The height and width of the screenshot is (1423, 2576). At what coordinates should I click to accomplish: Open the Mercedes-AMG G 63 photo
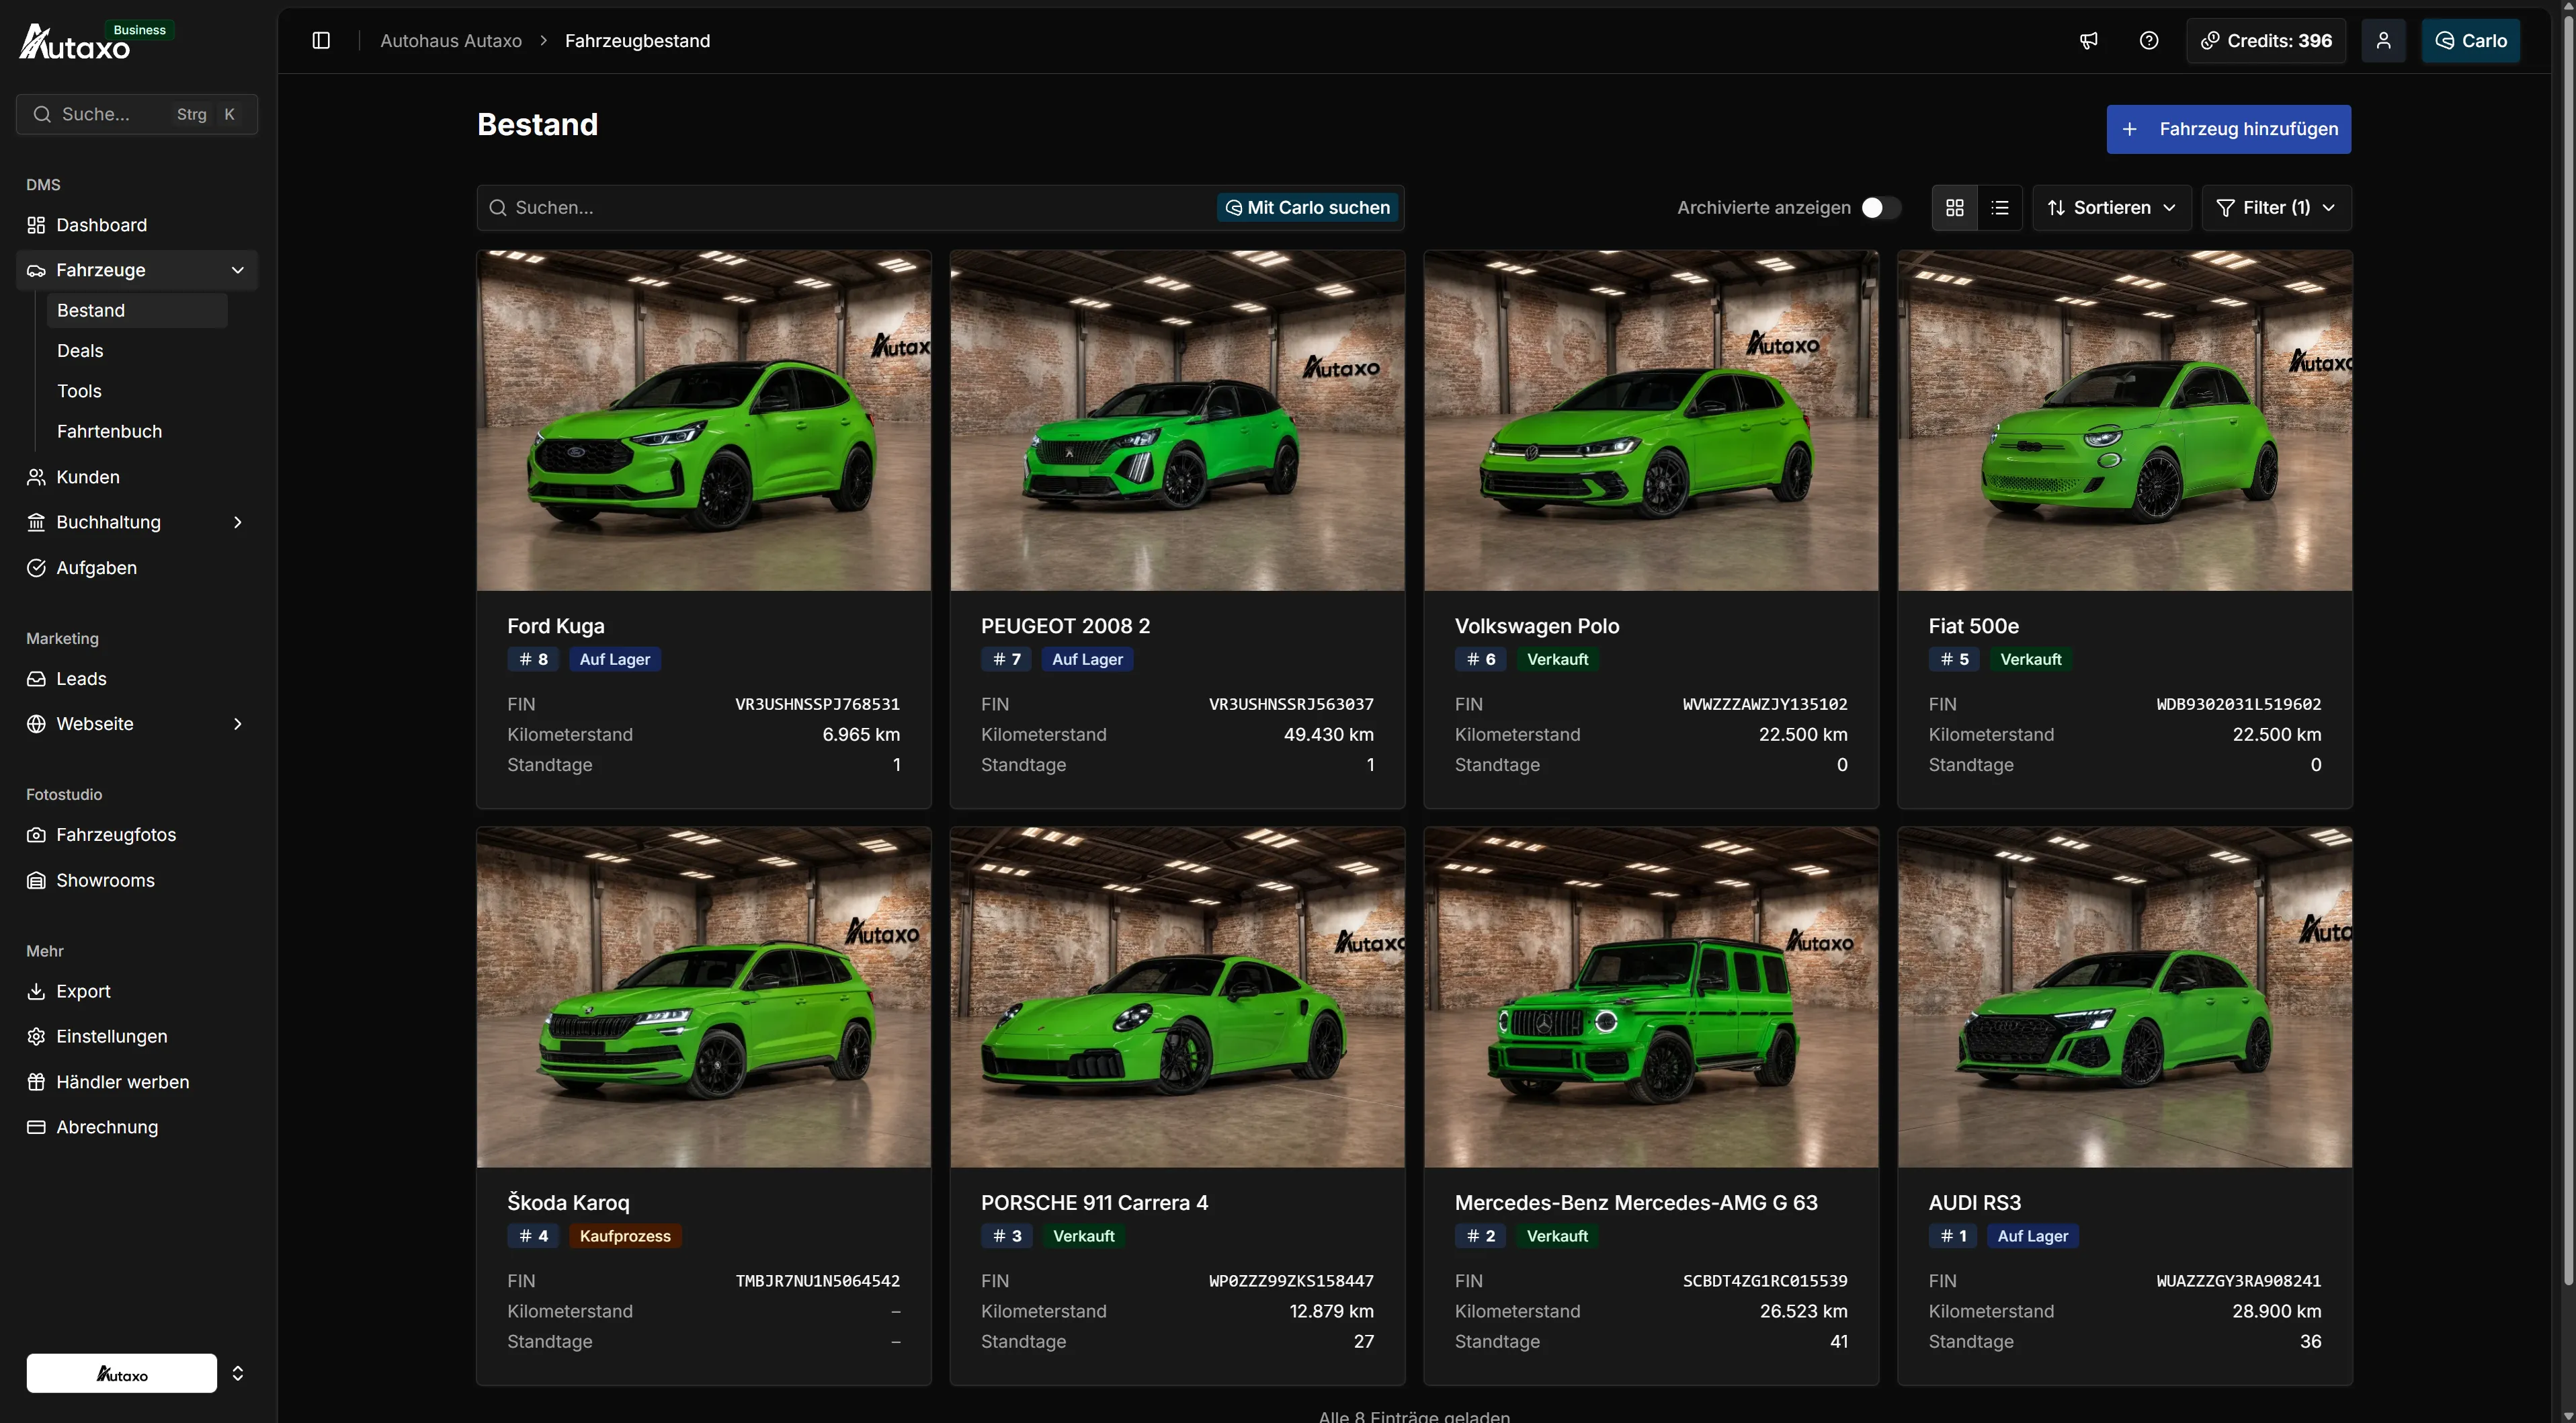1652,998
